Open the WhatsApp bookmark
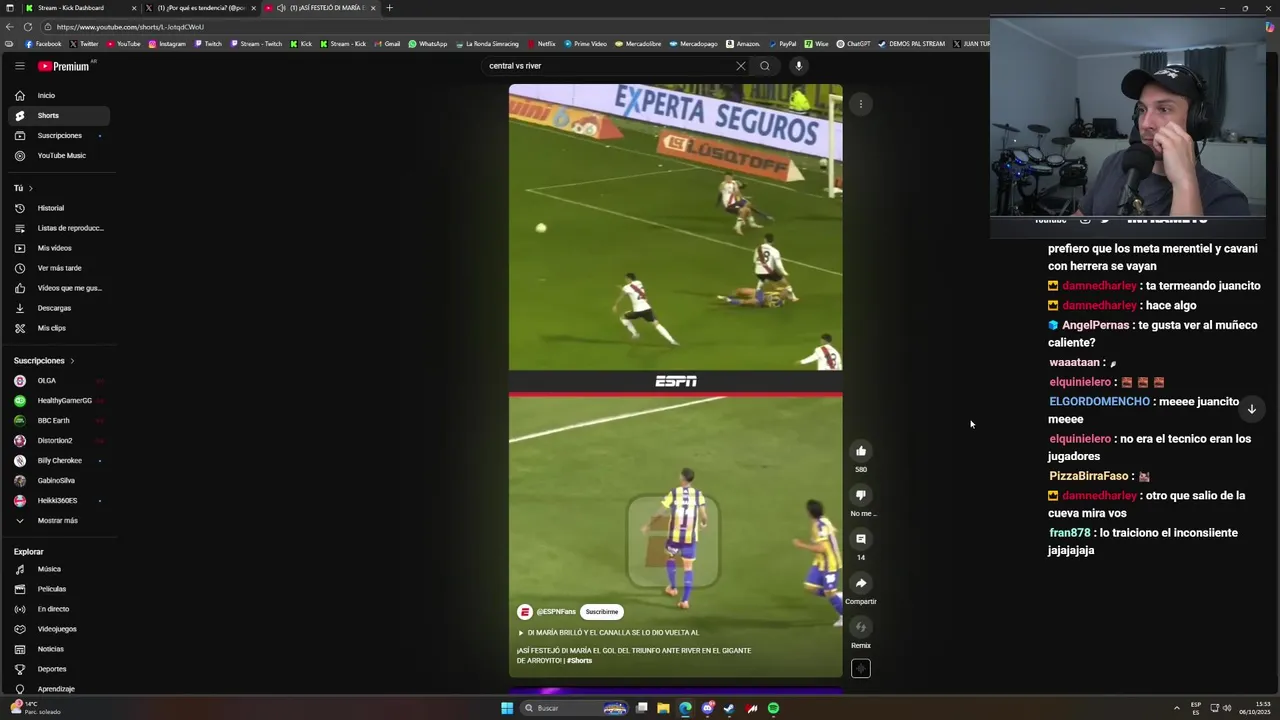Screen dimensions: 1280x720 (428, 44)
